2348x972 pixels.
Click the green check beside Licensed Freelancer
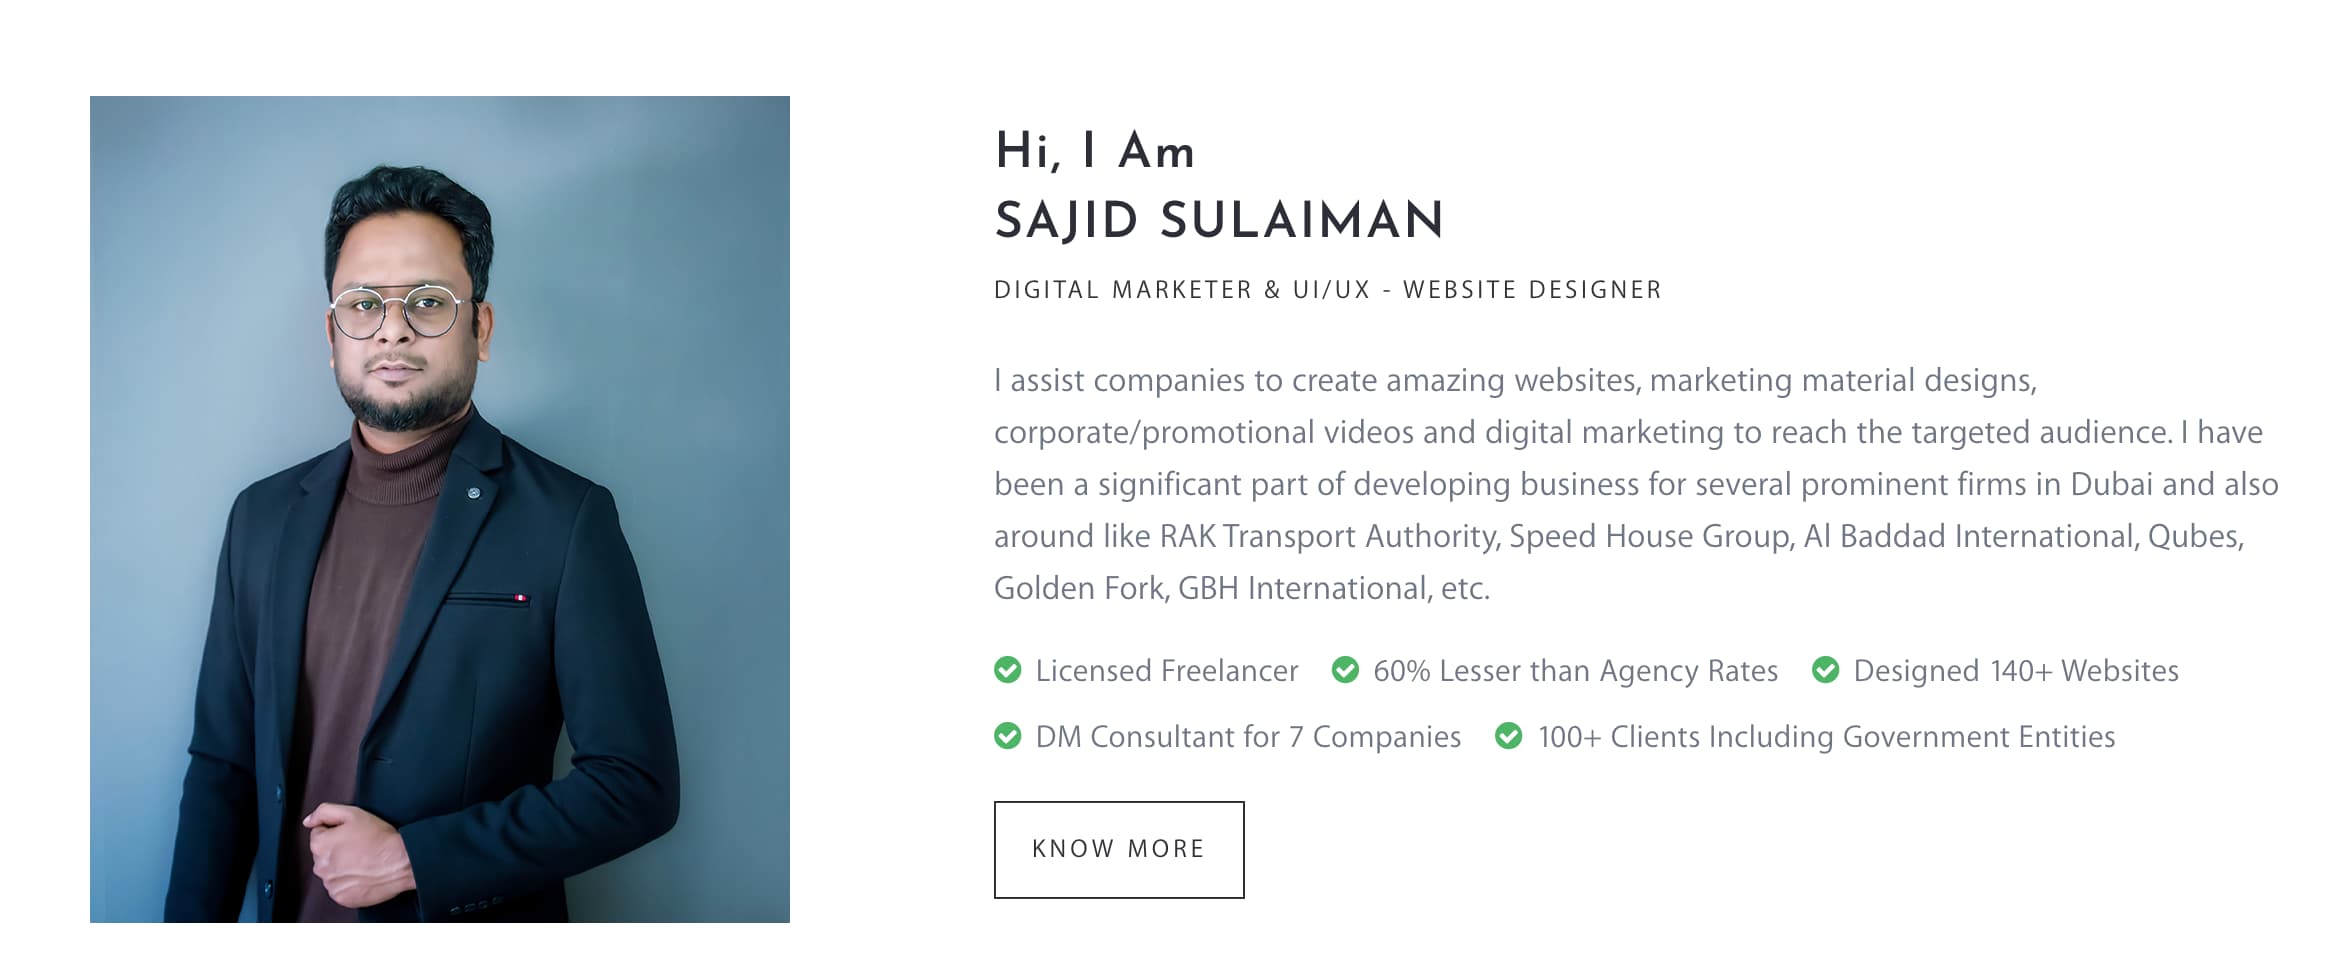coord(1007,670)
